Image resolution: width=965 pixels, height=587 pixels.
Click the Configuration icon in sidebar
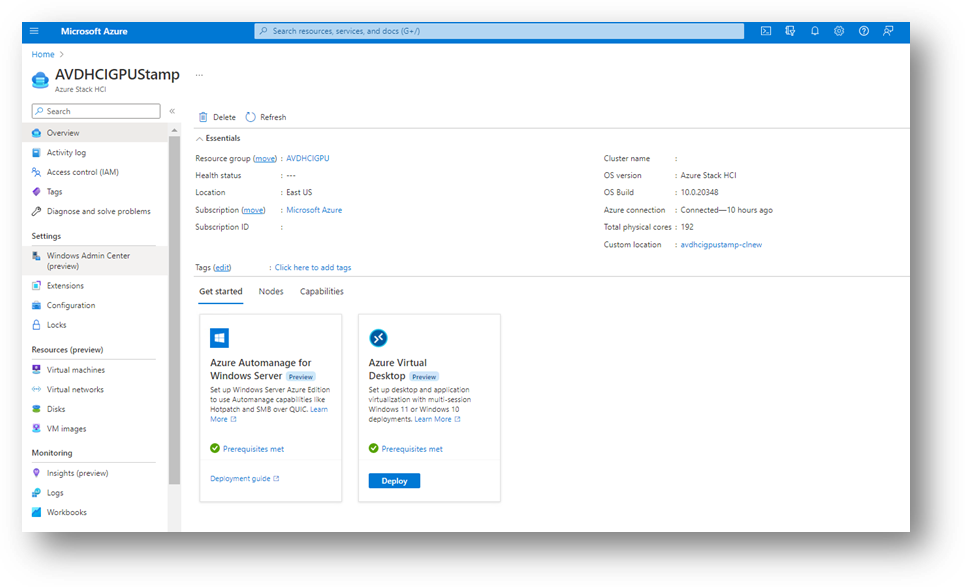36,305
